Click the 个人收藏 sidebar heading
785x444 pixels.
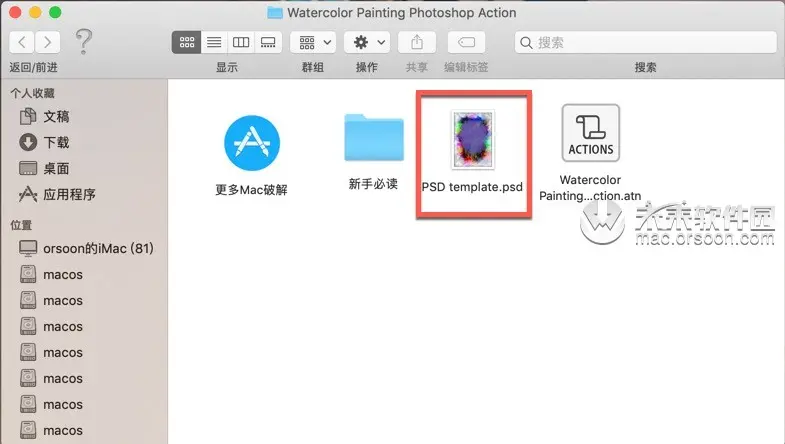pyautogui.click(x=33, y=93)
